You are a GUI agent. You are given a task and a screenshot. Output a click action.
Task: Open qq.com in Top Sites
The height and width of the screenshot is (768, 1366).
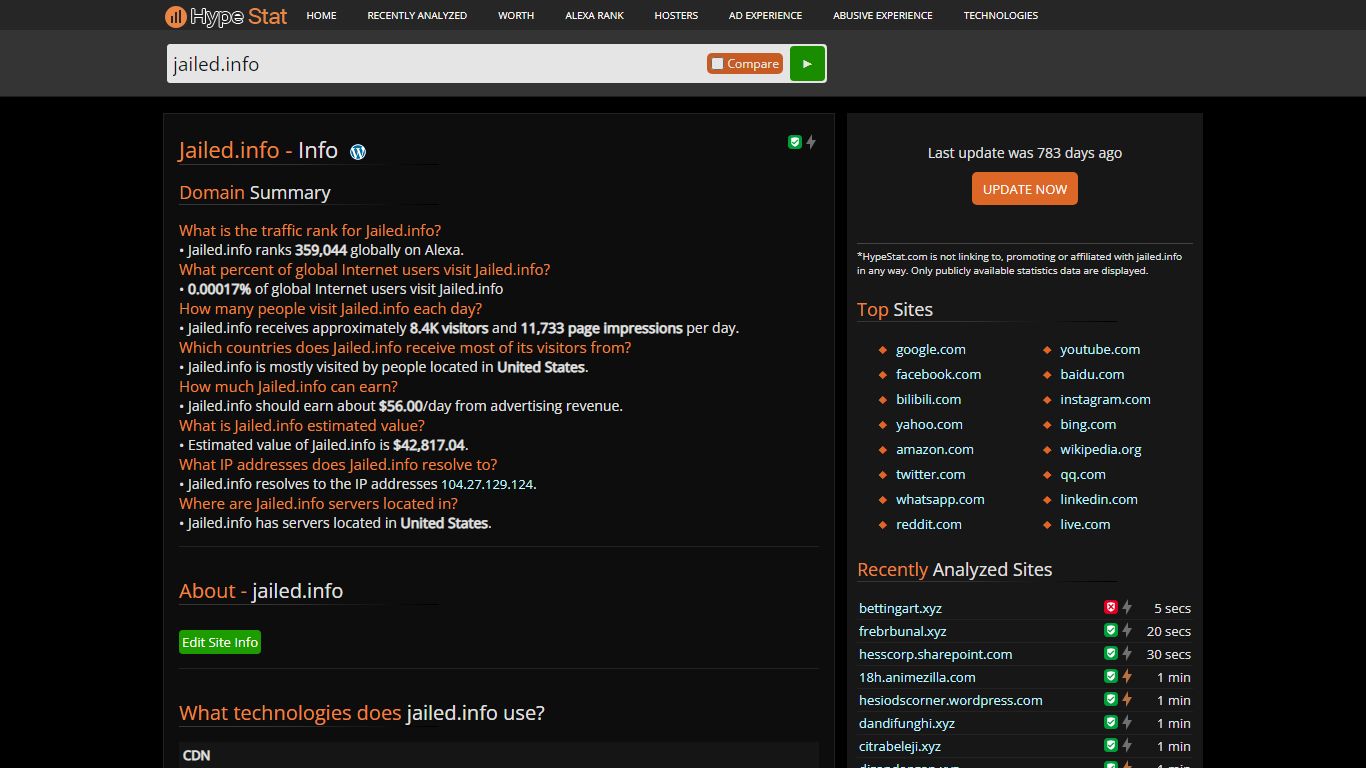(x=1083, y=474)
